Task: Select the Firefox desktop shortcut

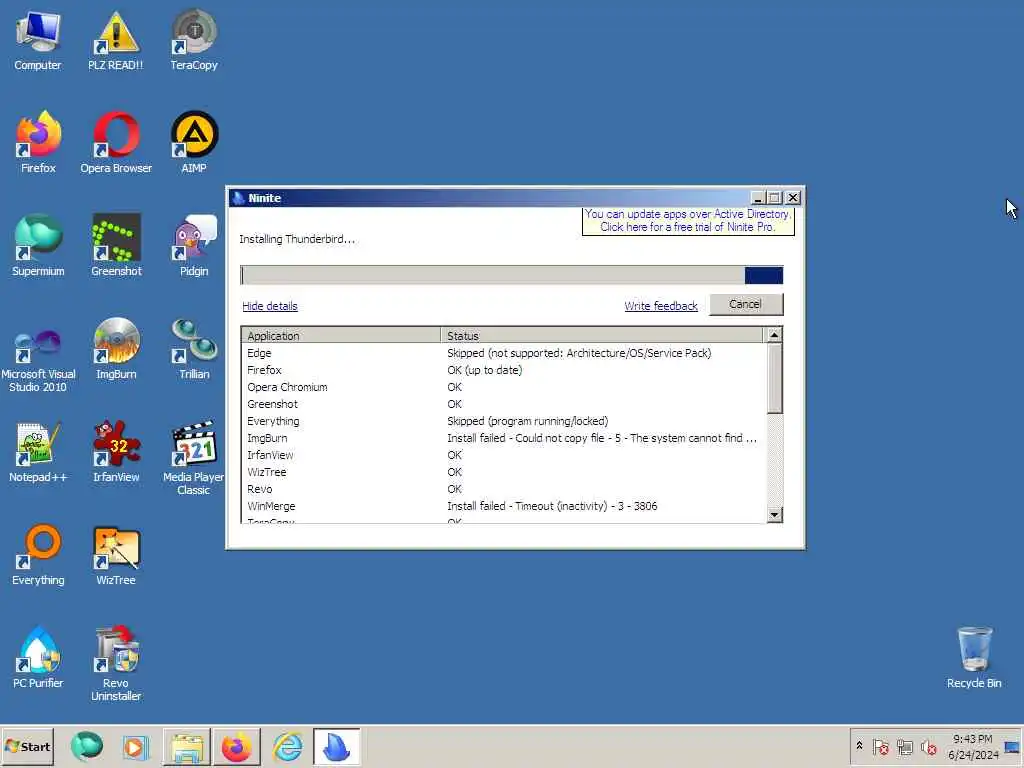Action: (38, 142)
